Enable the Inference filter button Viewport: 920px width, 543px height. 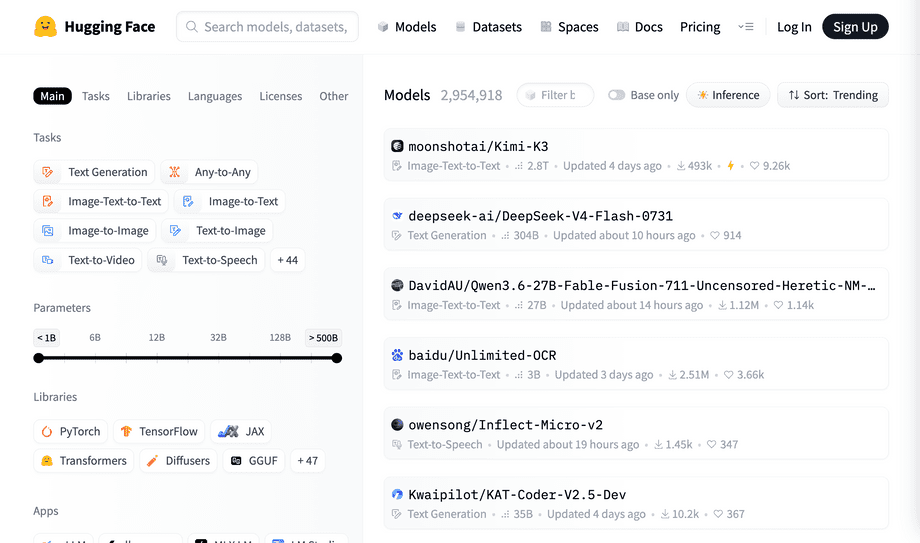[728, 95]
